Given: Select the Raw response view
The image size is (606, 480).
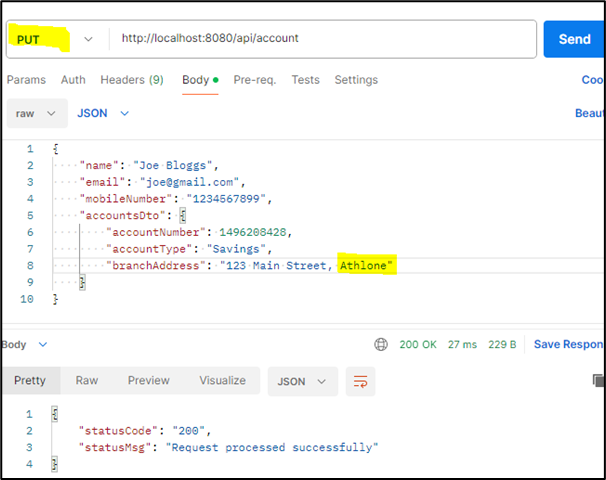Looking at the screenshot, I should coord(87,381).
